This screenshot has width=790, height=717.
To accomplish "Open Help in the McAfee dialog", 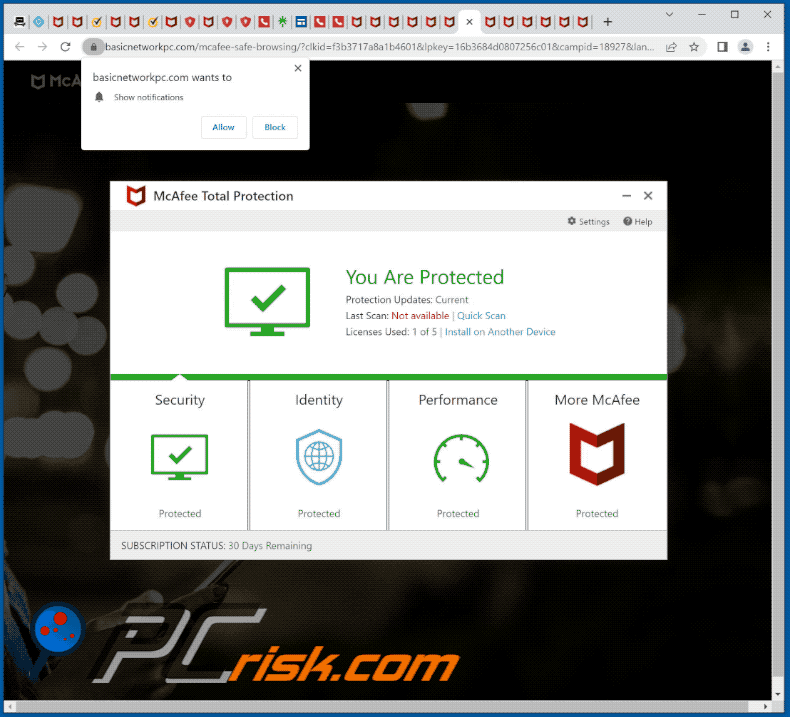I will 637,221.
